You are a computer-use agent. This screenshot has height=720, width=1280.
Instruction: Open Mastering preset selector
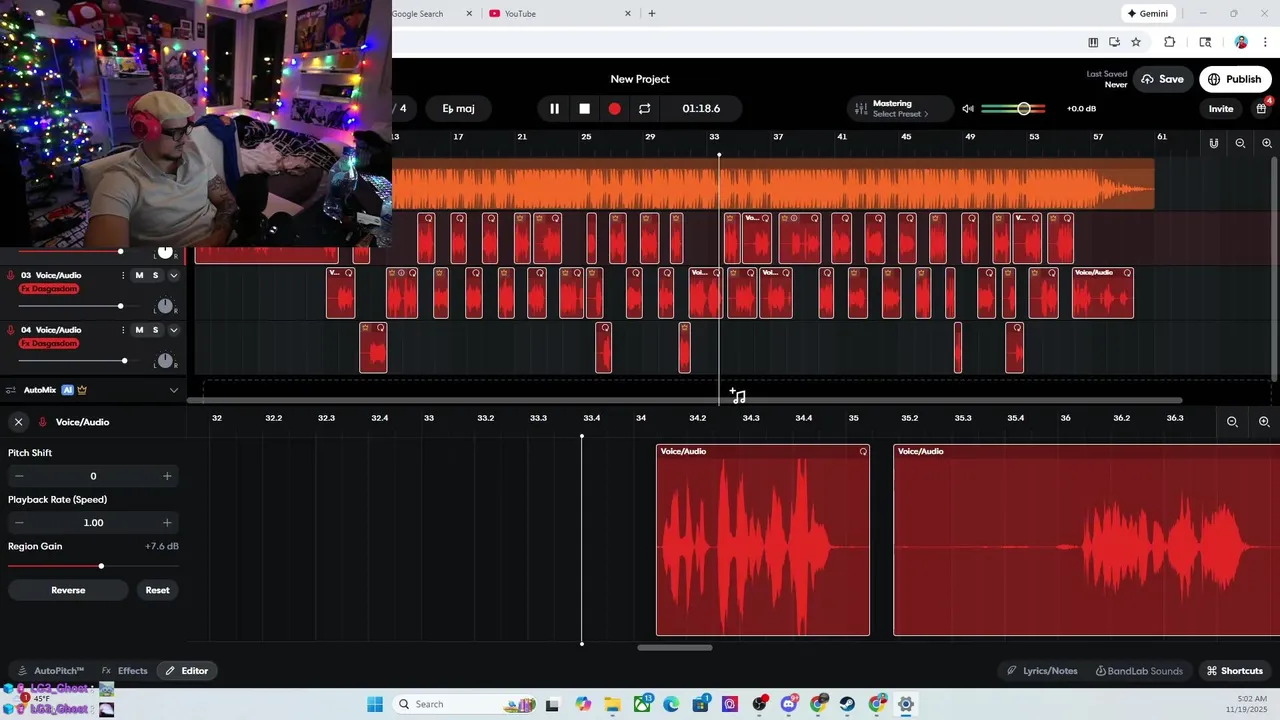[900, 108]
